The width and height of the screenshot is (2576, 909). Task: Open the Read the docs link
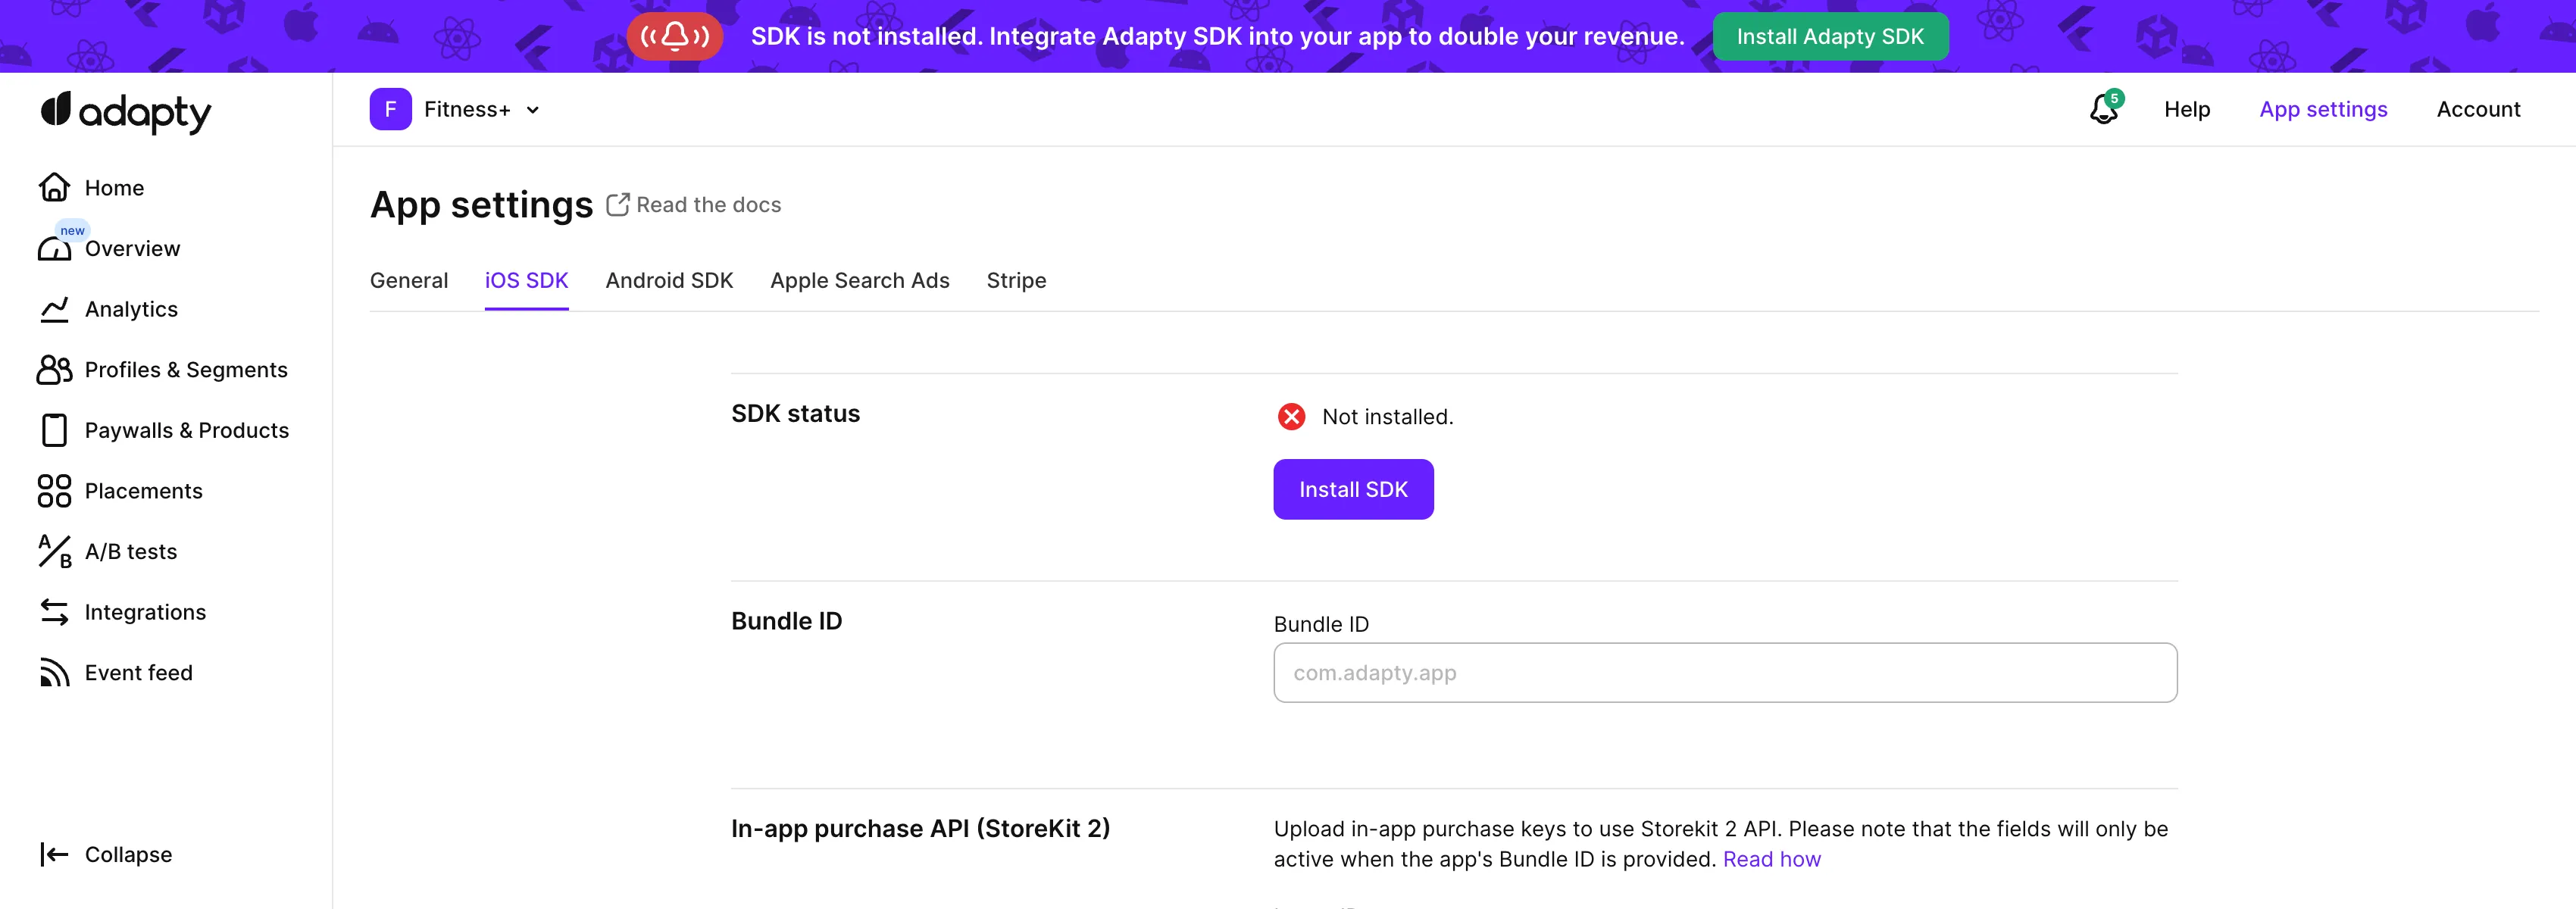707,205
